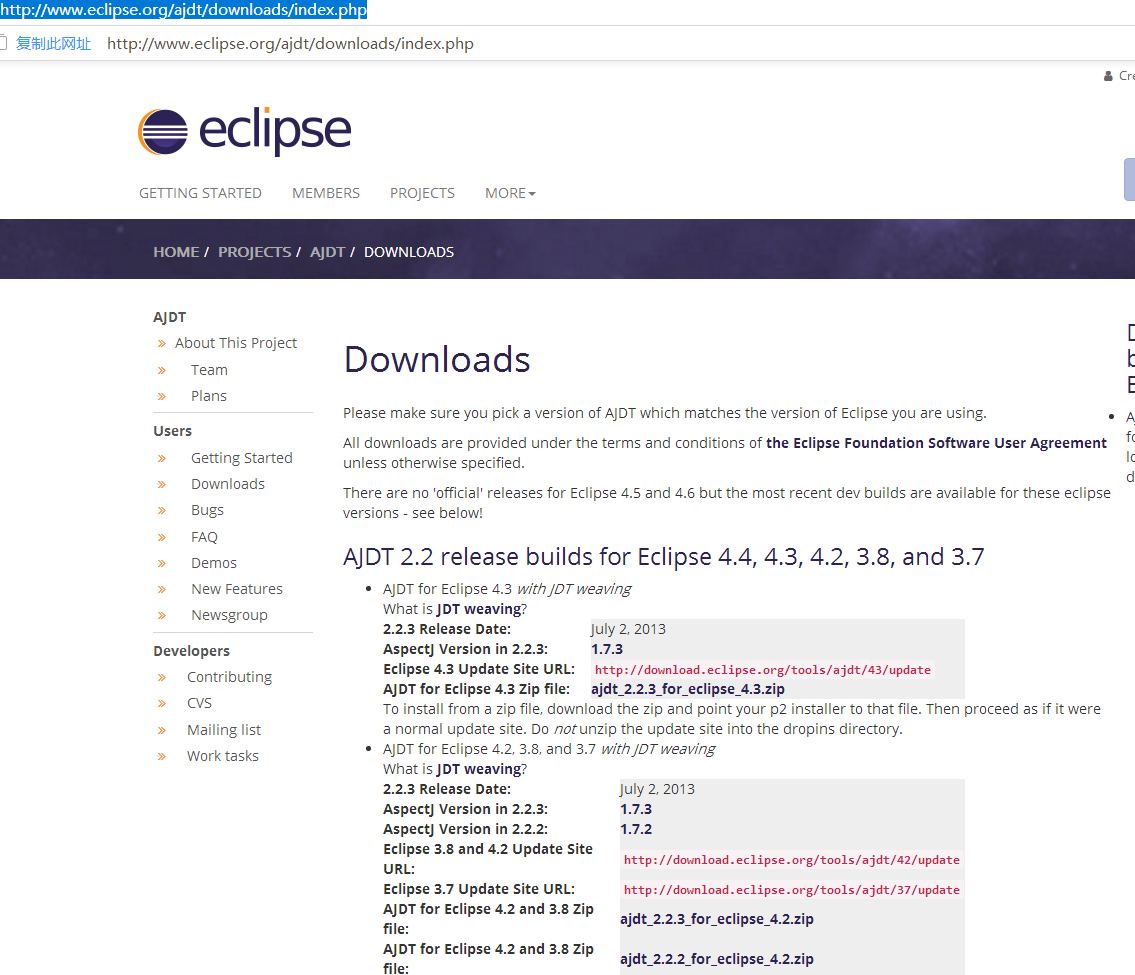This screenshot has height=975, width=1135.
Task: Download ajdt_2.2.3_for_eclipse_4.2.zip
Action: point(717,919)
